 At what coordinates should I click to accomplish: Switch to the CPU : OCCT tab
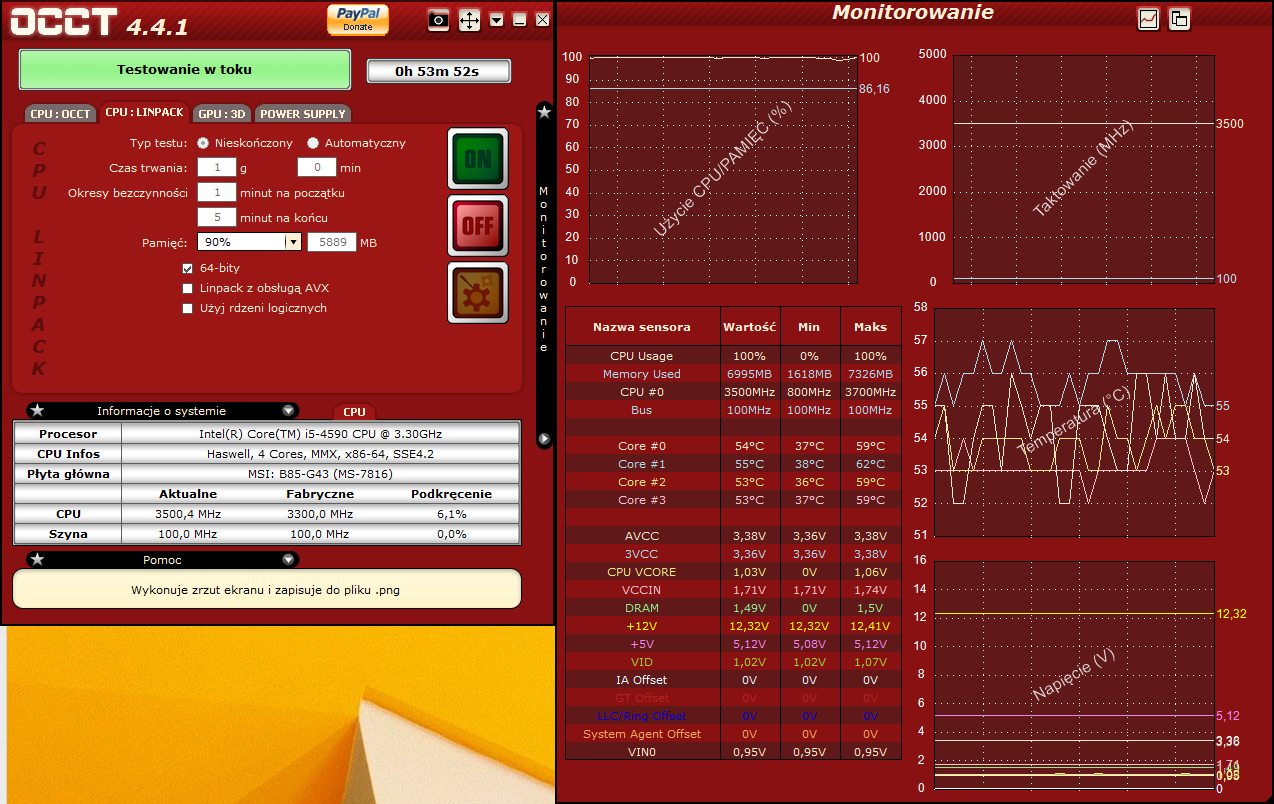(x=61, y=113)
